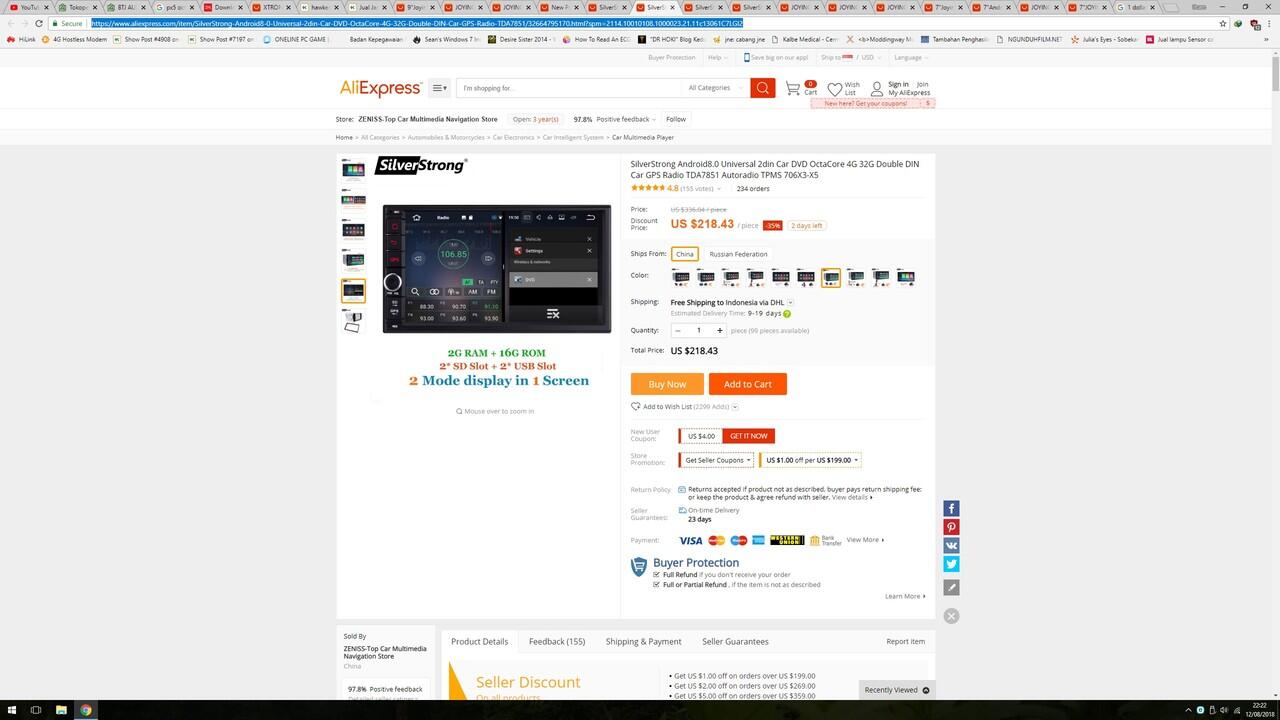
Task: Click GET IT NOW coupon button
Action: pos(748,436)
